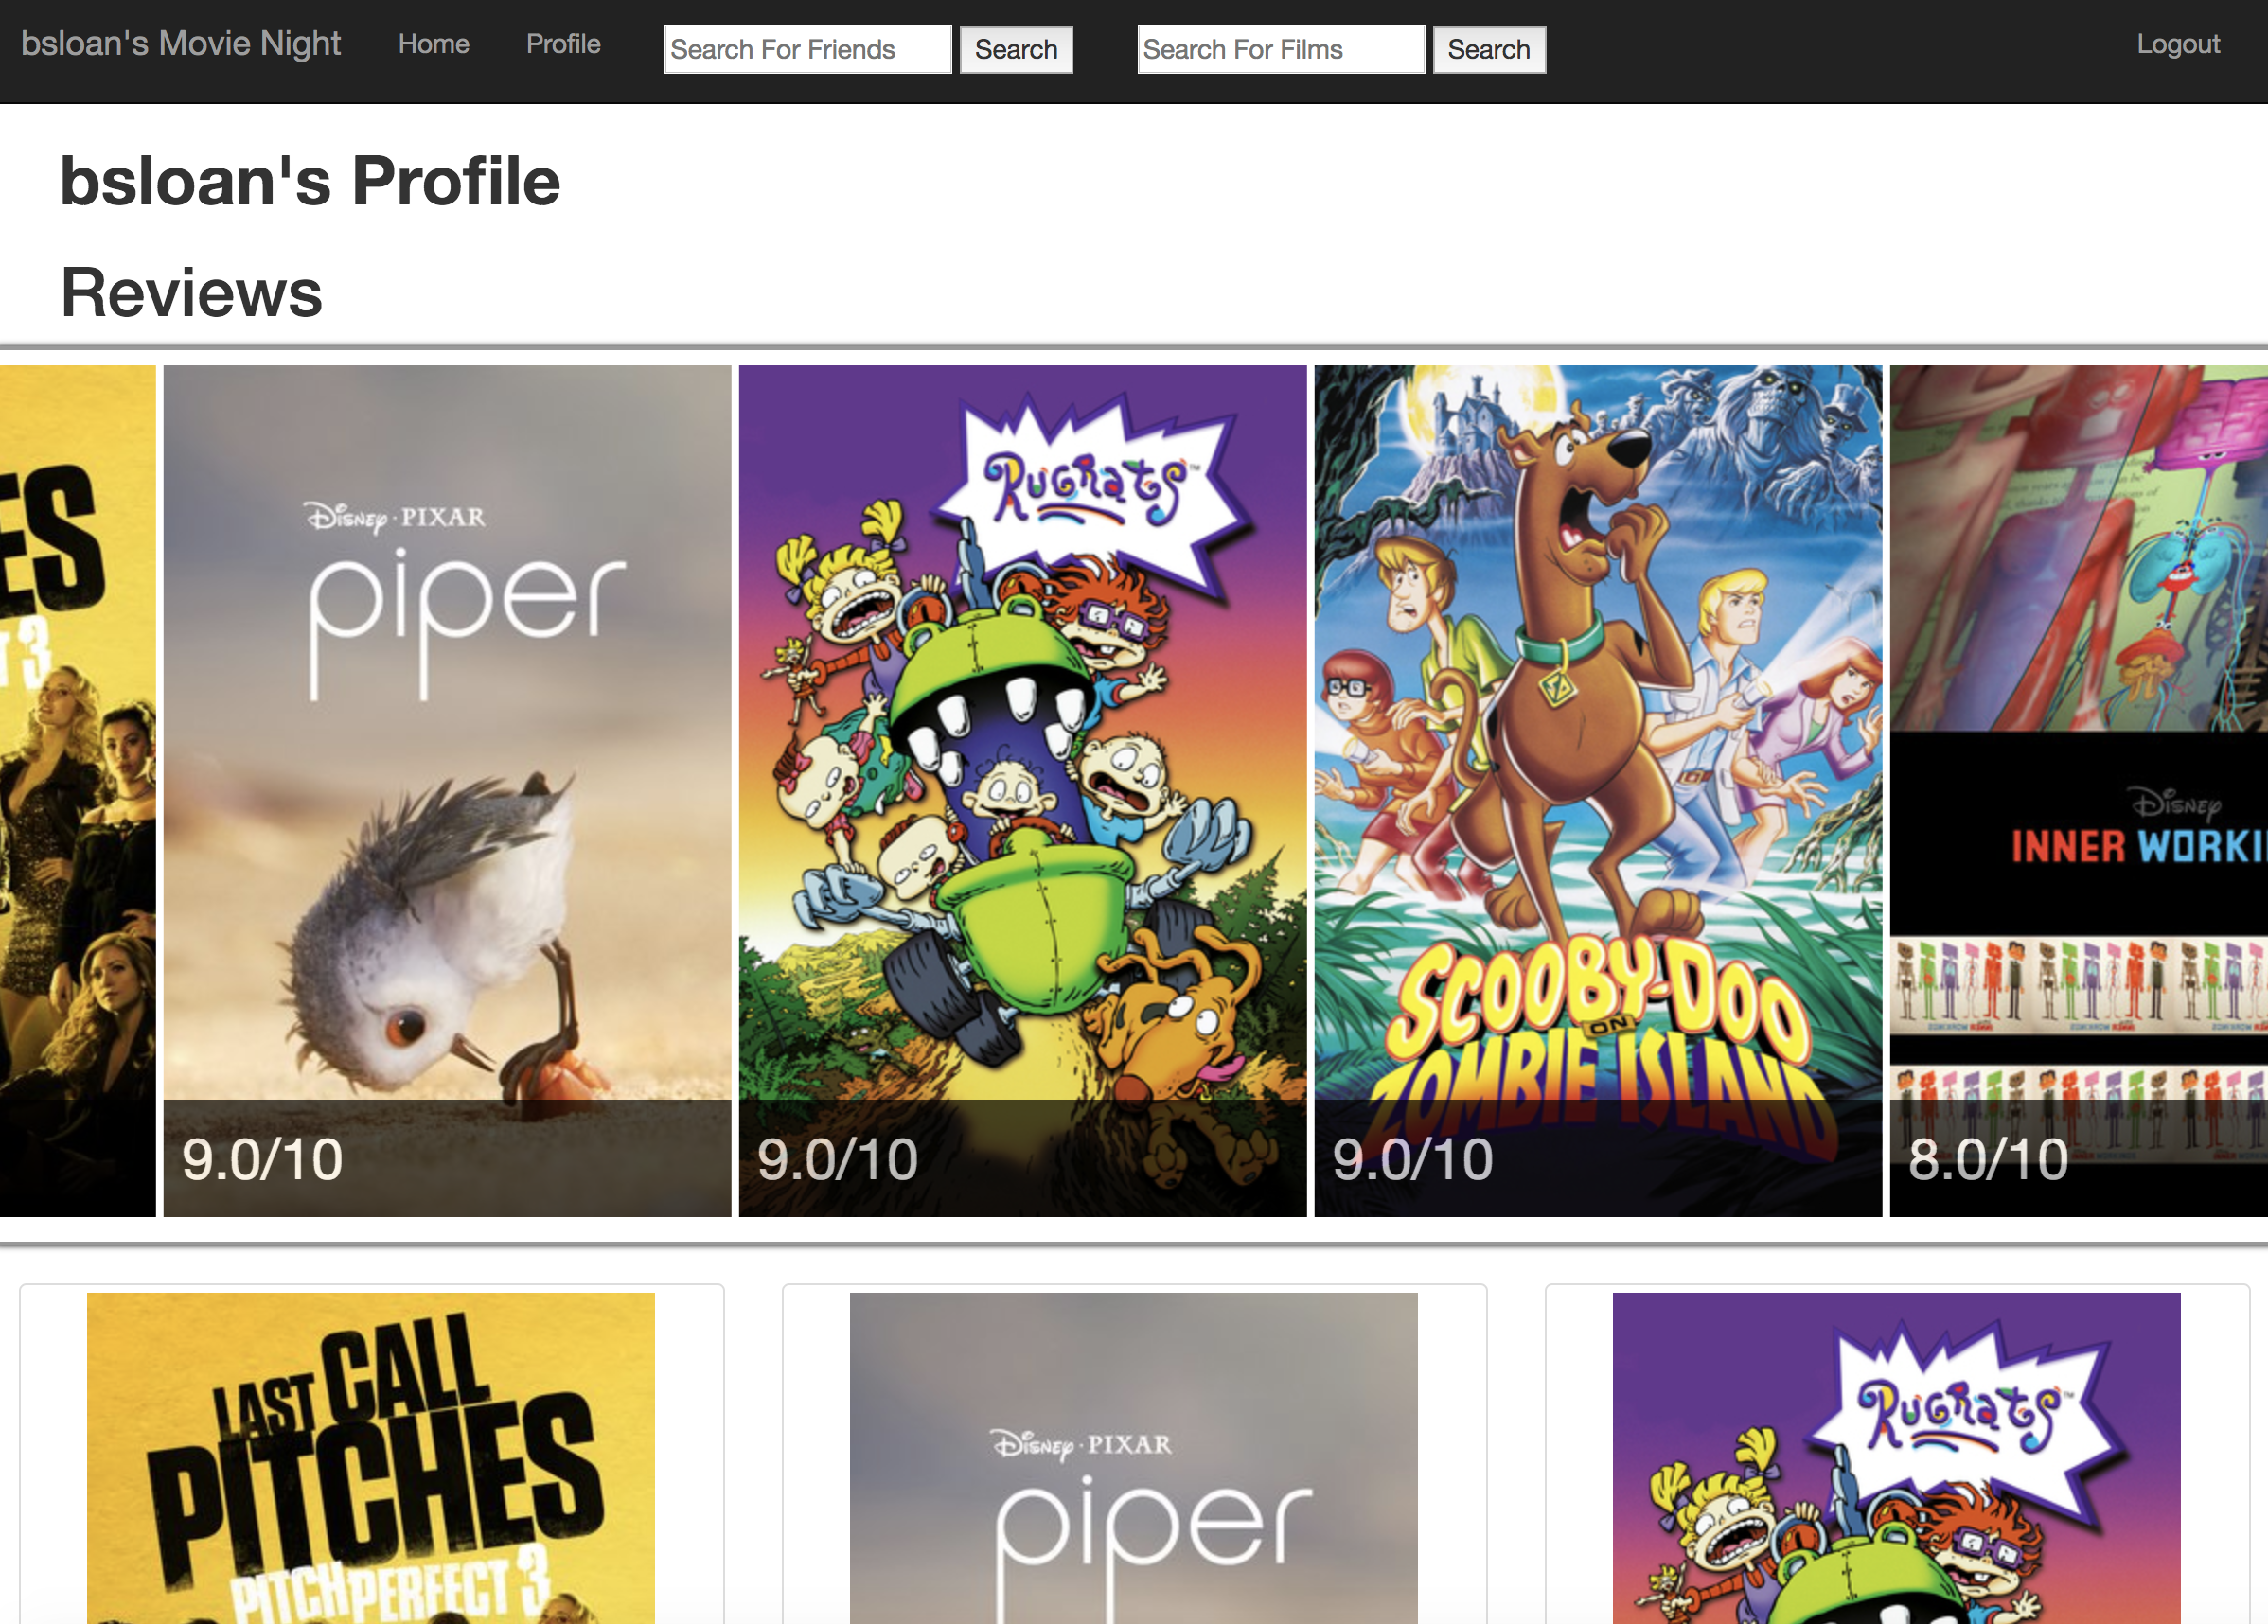Select the Rugrats review card below the carousel
This screenshot has width=2268, height=1624.
point(1896,1455)
